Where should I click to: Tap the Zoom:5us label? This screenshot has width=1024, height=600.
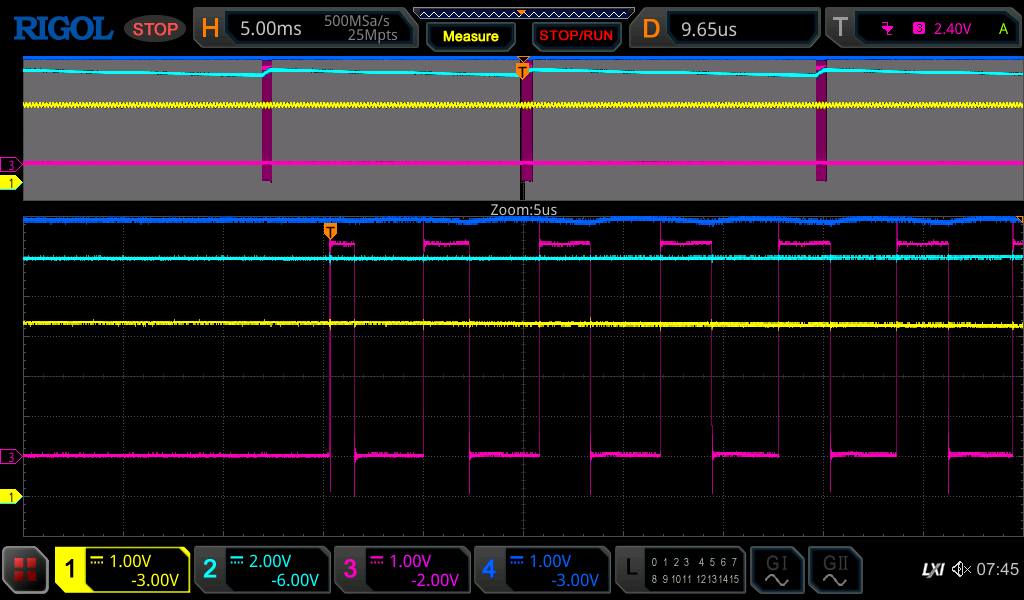tap(524, 210)
